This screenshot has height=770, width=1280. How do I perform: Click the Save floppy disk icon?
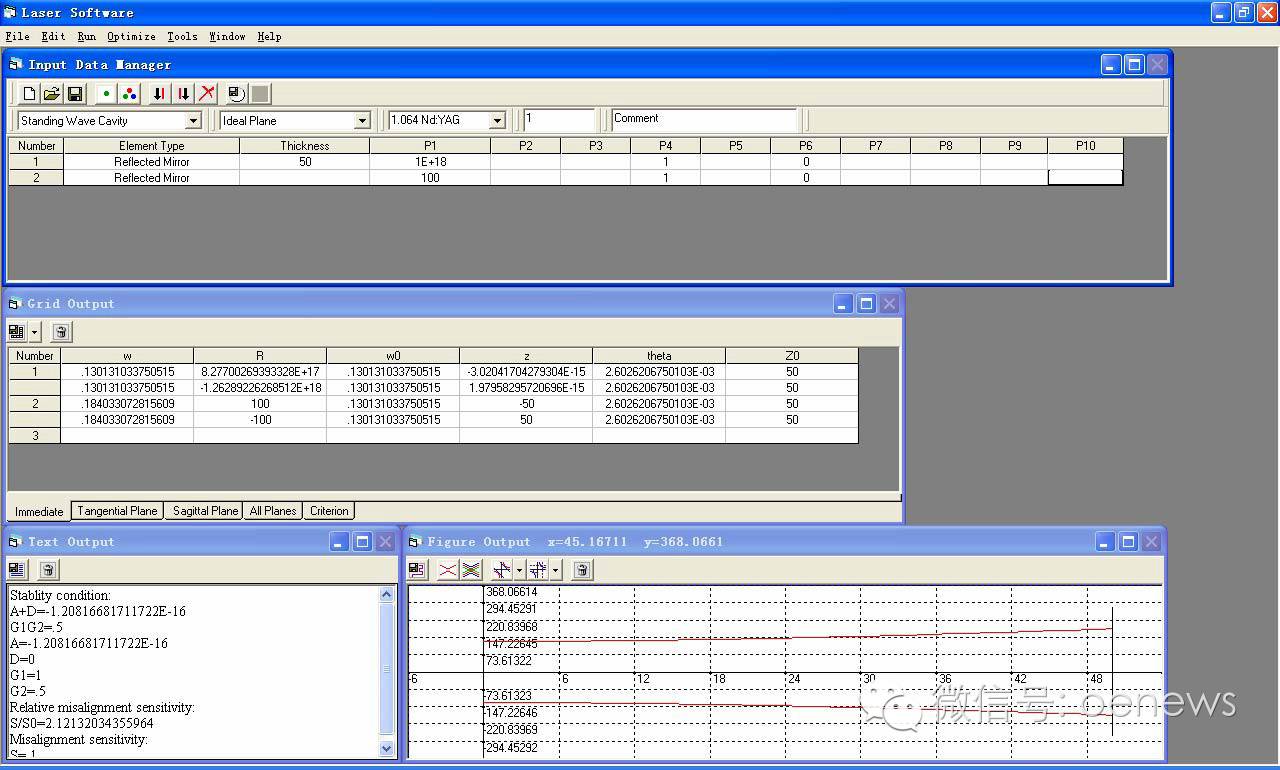74,94
